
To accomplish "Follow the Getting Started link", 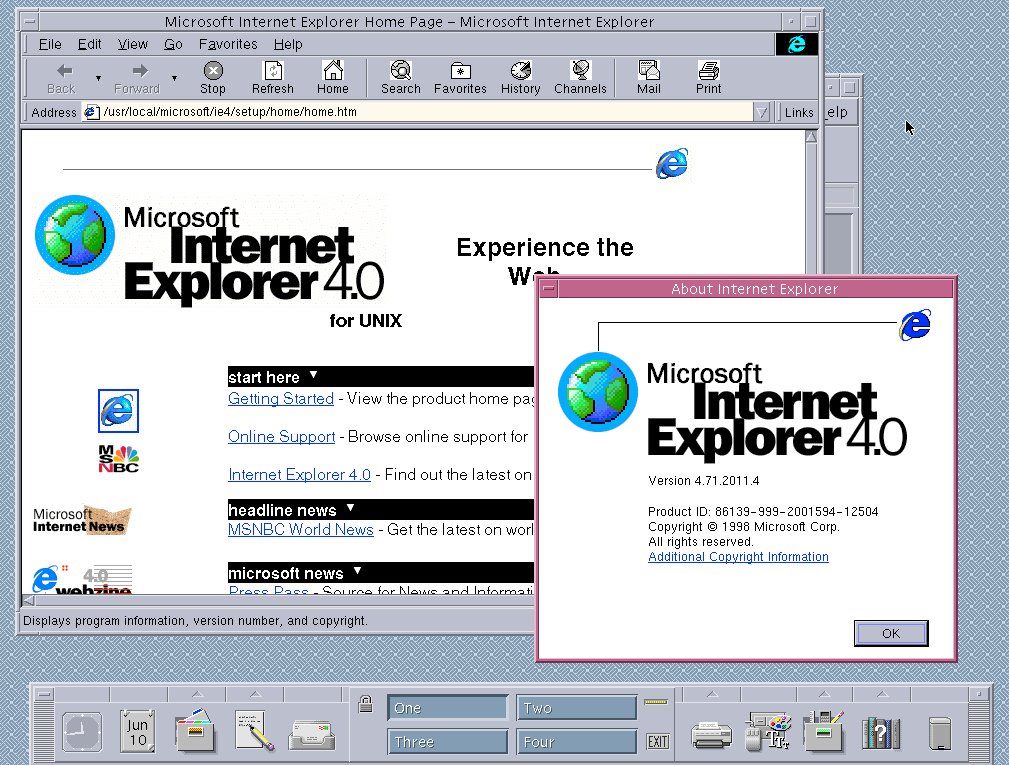I will [281, 399].
